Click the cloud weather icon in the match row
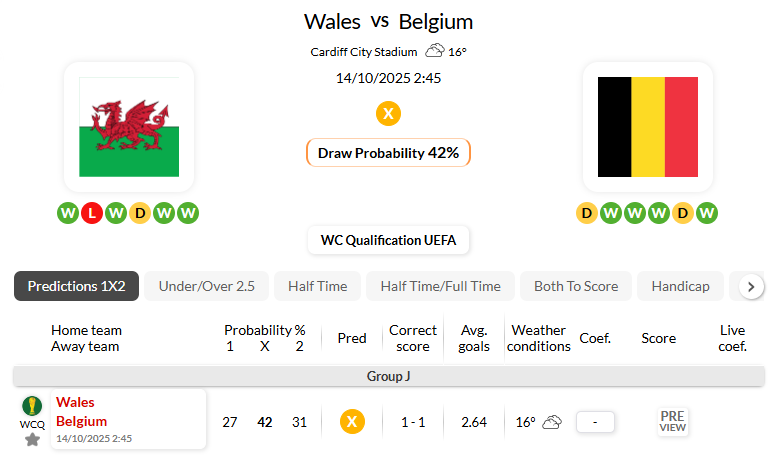 coord(552,422)
